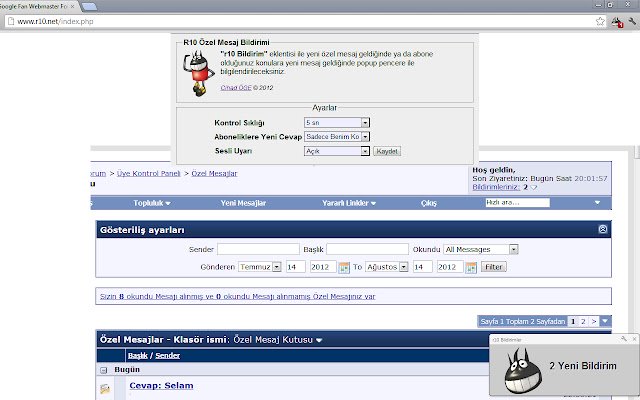Open the Cihad ÖGE author link

[x=236, y=88]
